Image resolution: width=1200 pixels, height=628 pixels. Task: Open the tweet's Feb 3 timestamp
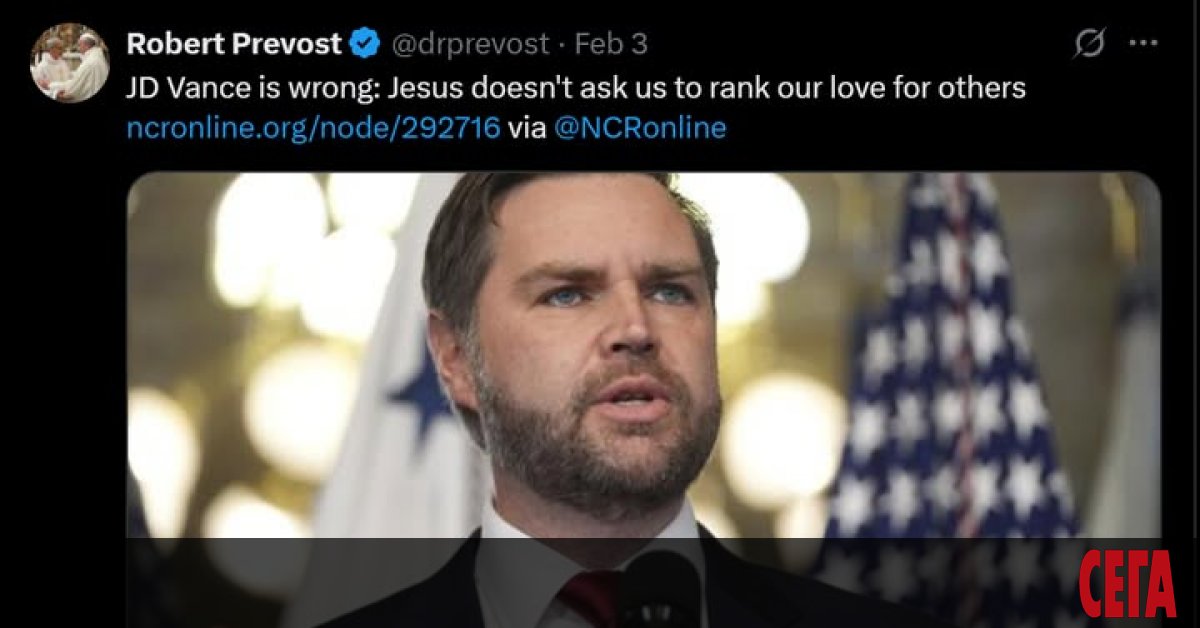click(611, 44)
